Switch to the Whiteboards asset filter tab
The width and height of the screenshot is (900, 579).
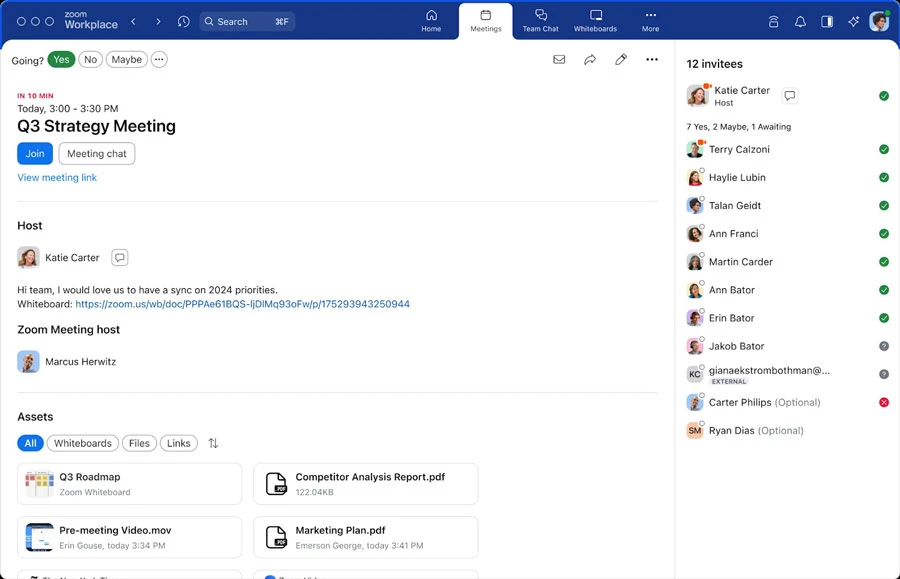coord(82,443)
